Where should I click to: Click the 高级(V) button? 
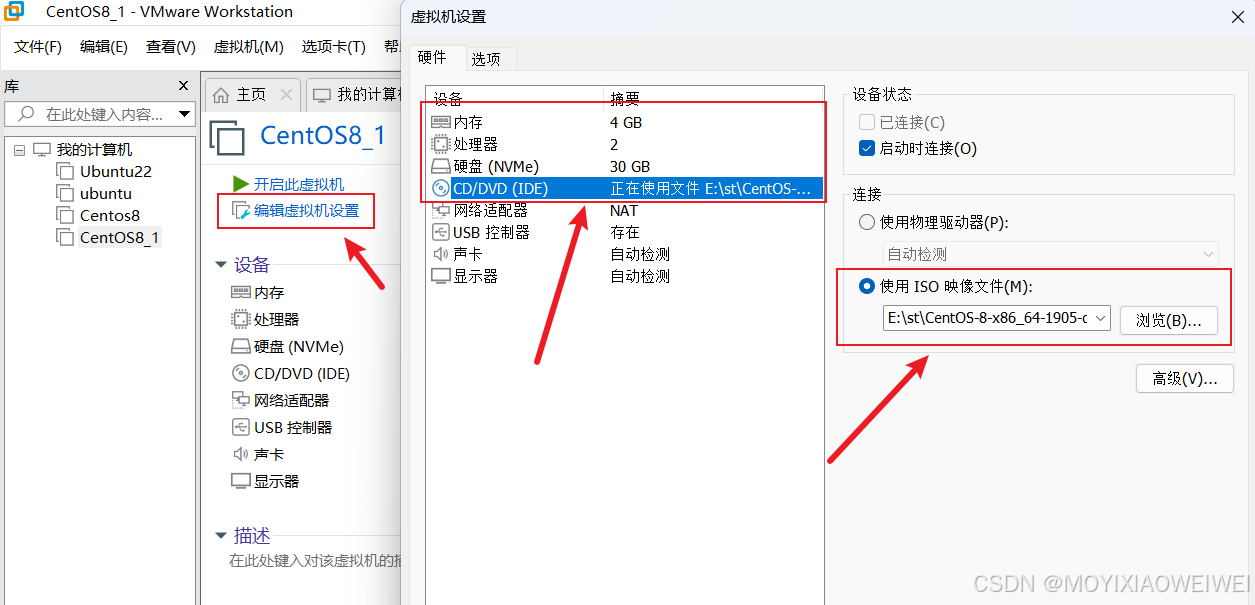(1184, 378)
